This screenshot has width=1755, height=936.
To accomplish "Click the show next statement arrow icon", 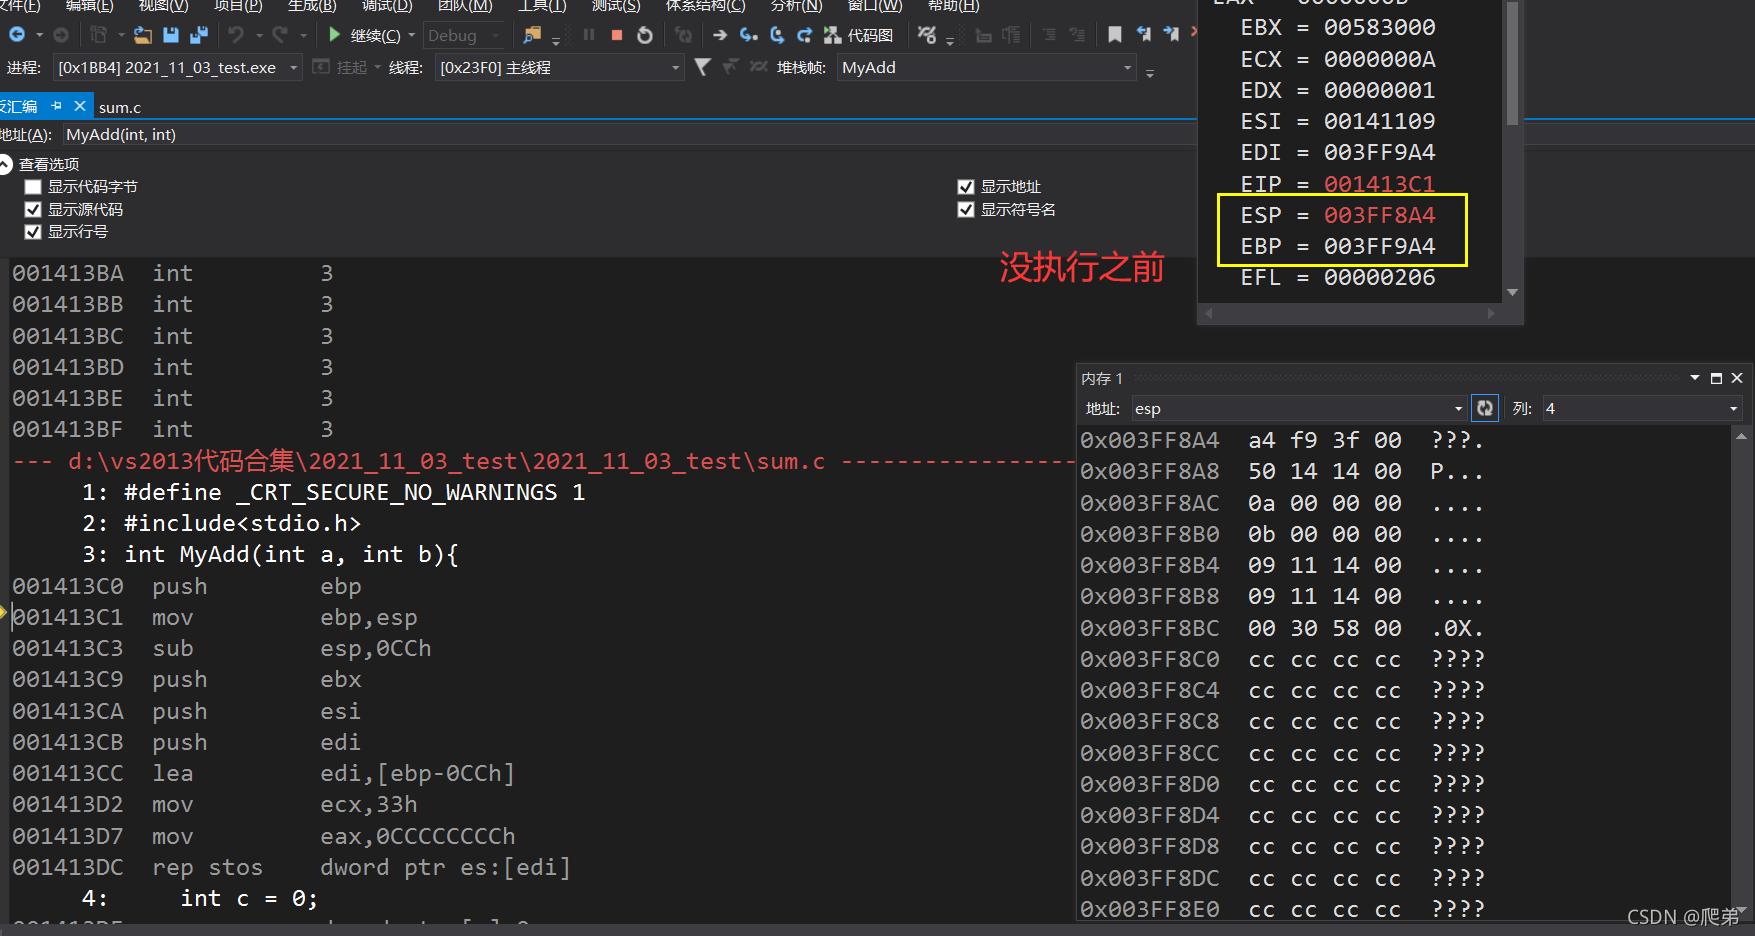I will pos(720,35).
